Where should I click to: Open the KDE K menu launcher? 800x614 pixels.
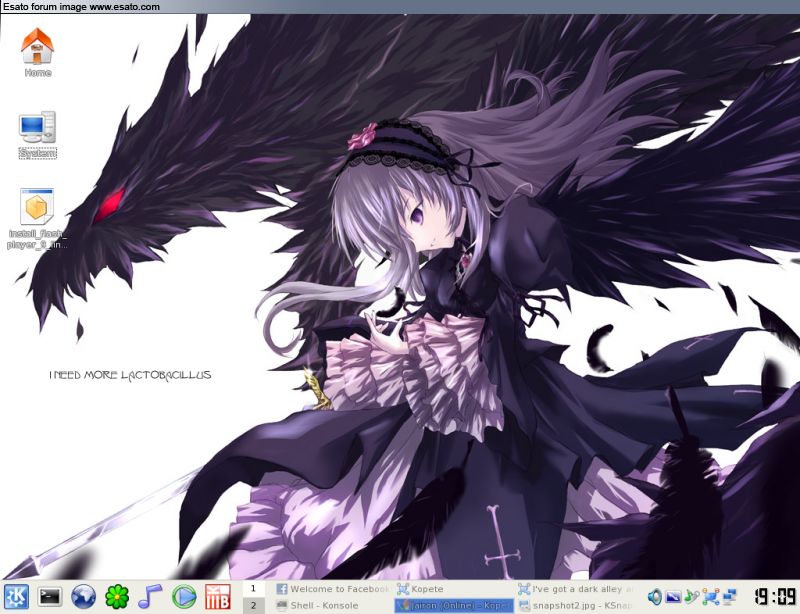tap(16, 597)
